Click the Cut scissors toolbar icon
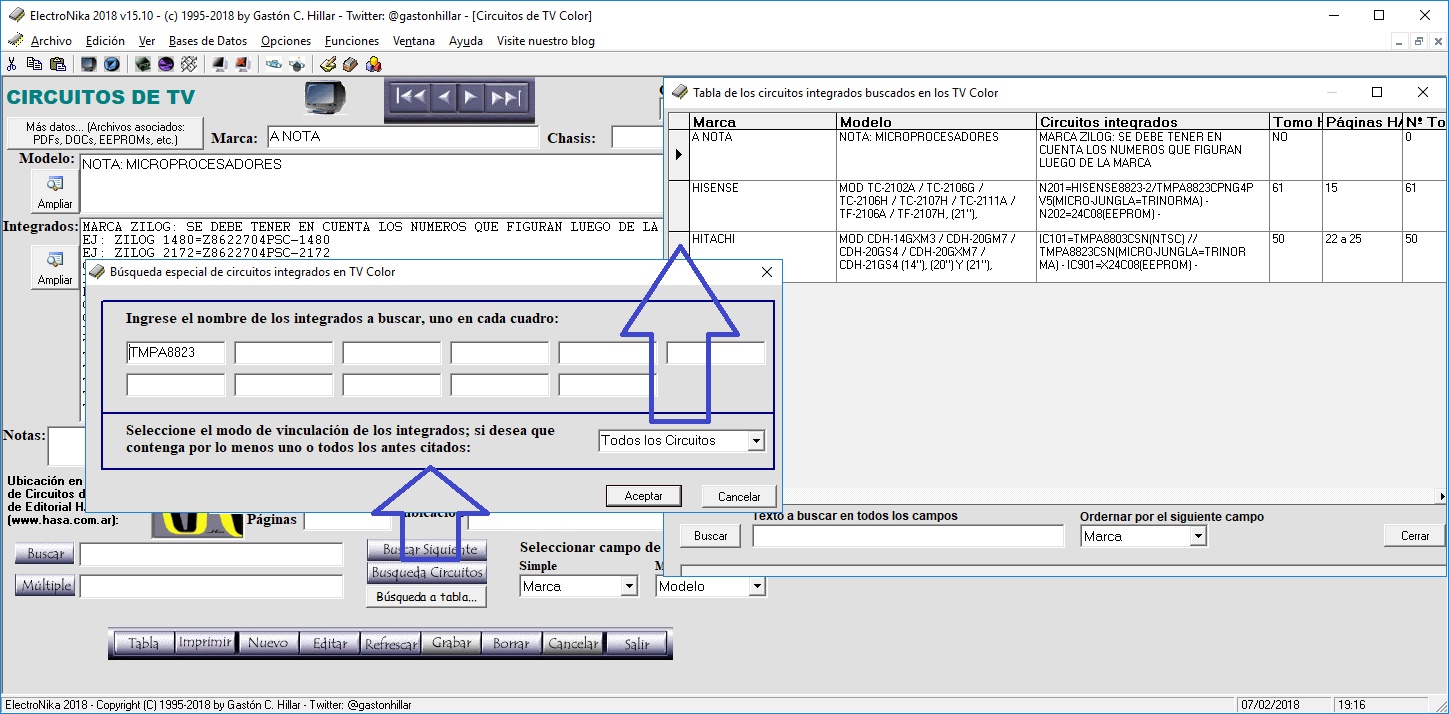 click(11, 64)
